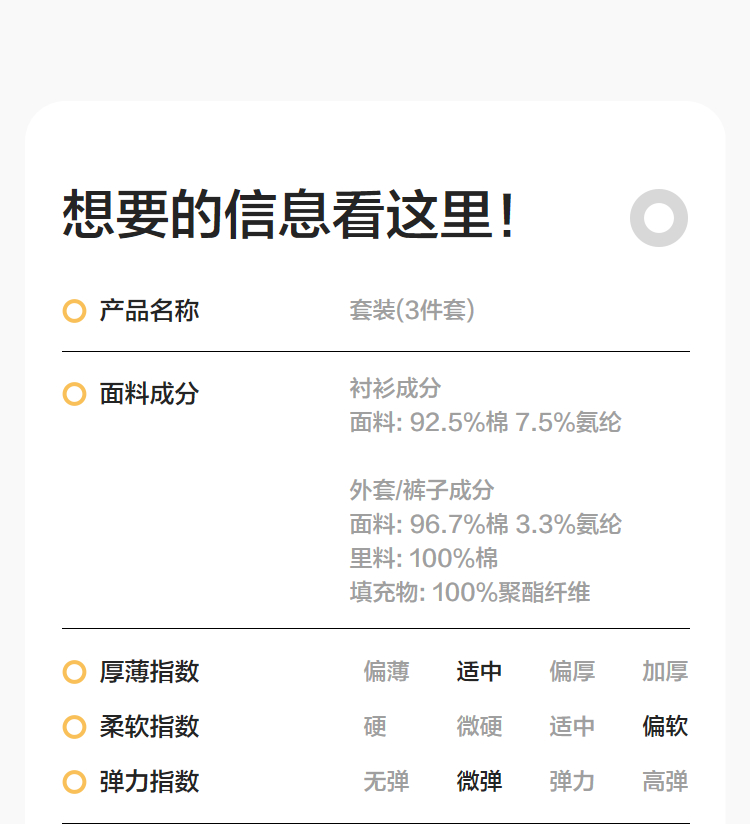Click the 衬衫成分 fabric label
Image resolution: width=750 pixels, height=824 pixels.
[x=395, y=388]
